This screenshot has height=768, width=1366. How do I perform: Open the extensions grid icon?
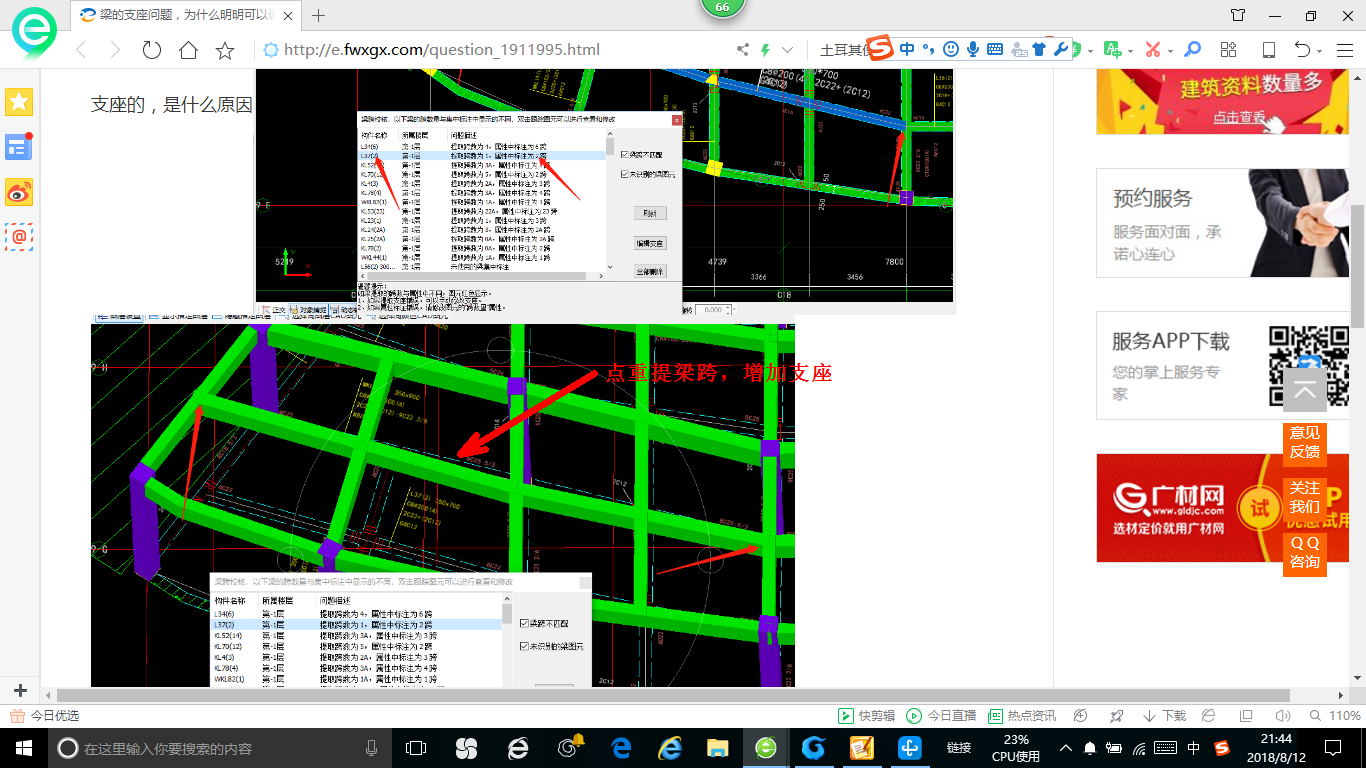1229,50
